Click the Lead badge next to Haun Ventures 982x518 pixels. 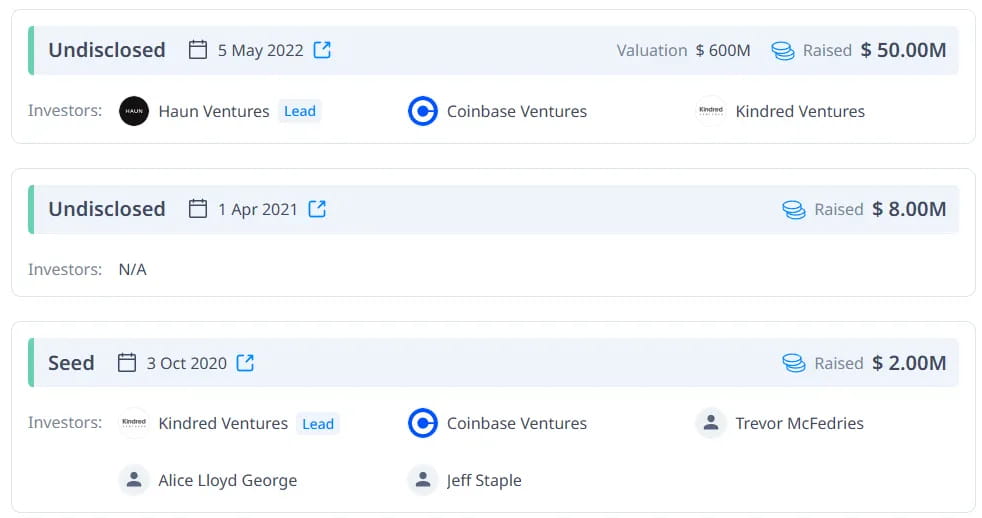tap(299, 111)
